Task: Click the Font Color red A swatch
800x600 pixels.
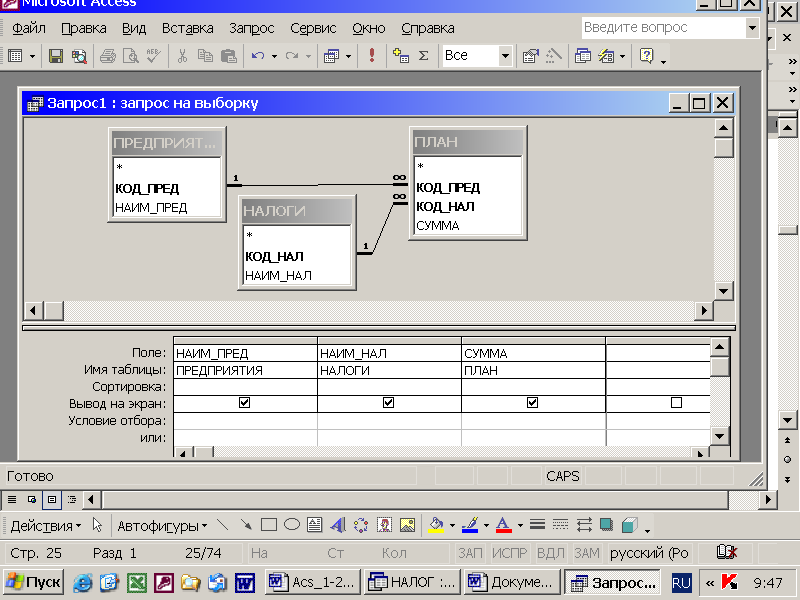Action: coord(504,525)
